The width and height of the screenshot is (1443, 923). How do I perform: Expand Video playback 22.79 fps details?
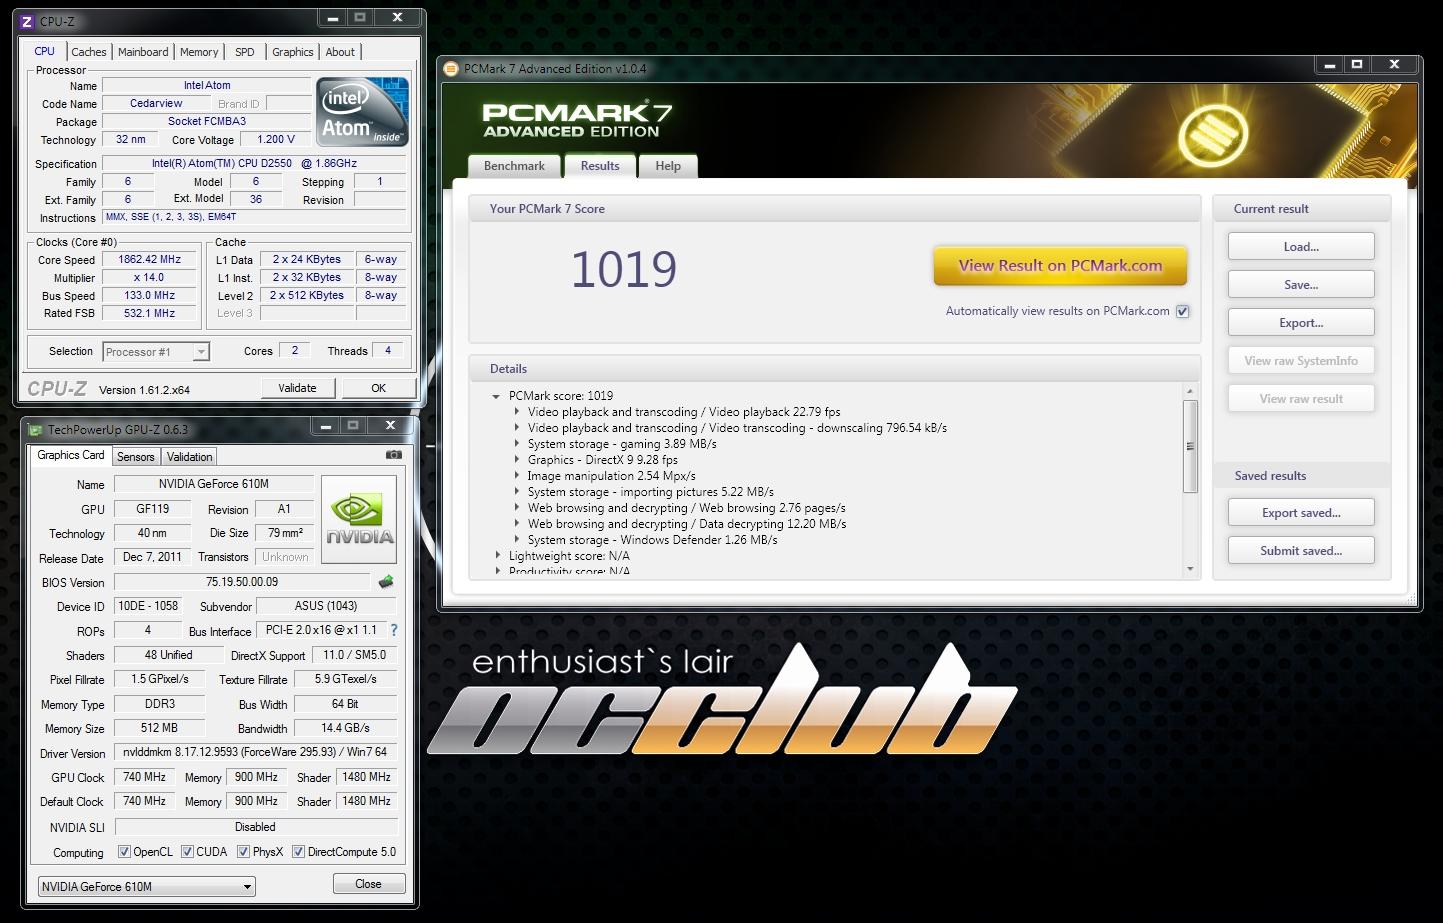point(517,412)
